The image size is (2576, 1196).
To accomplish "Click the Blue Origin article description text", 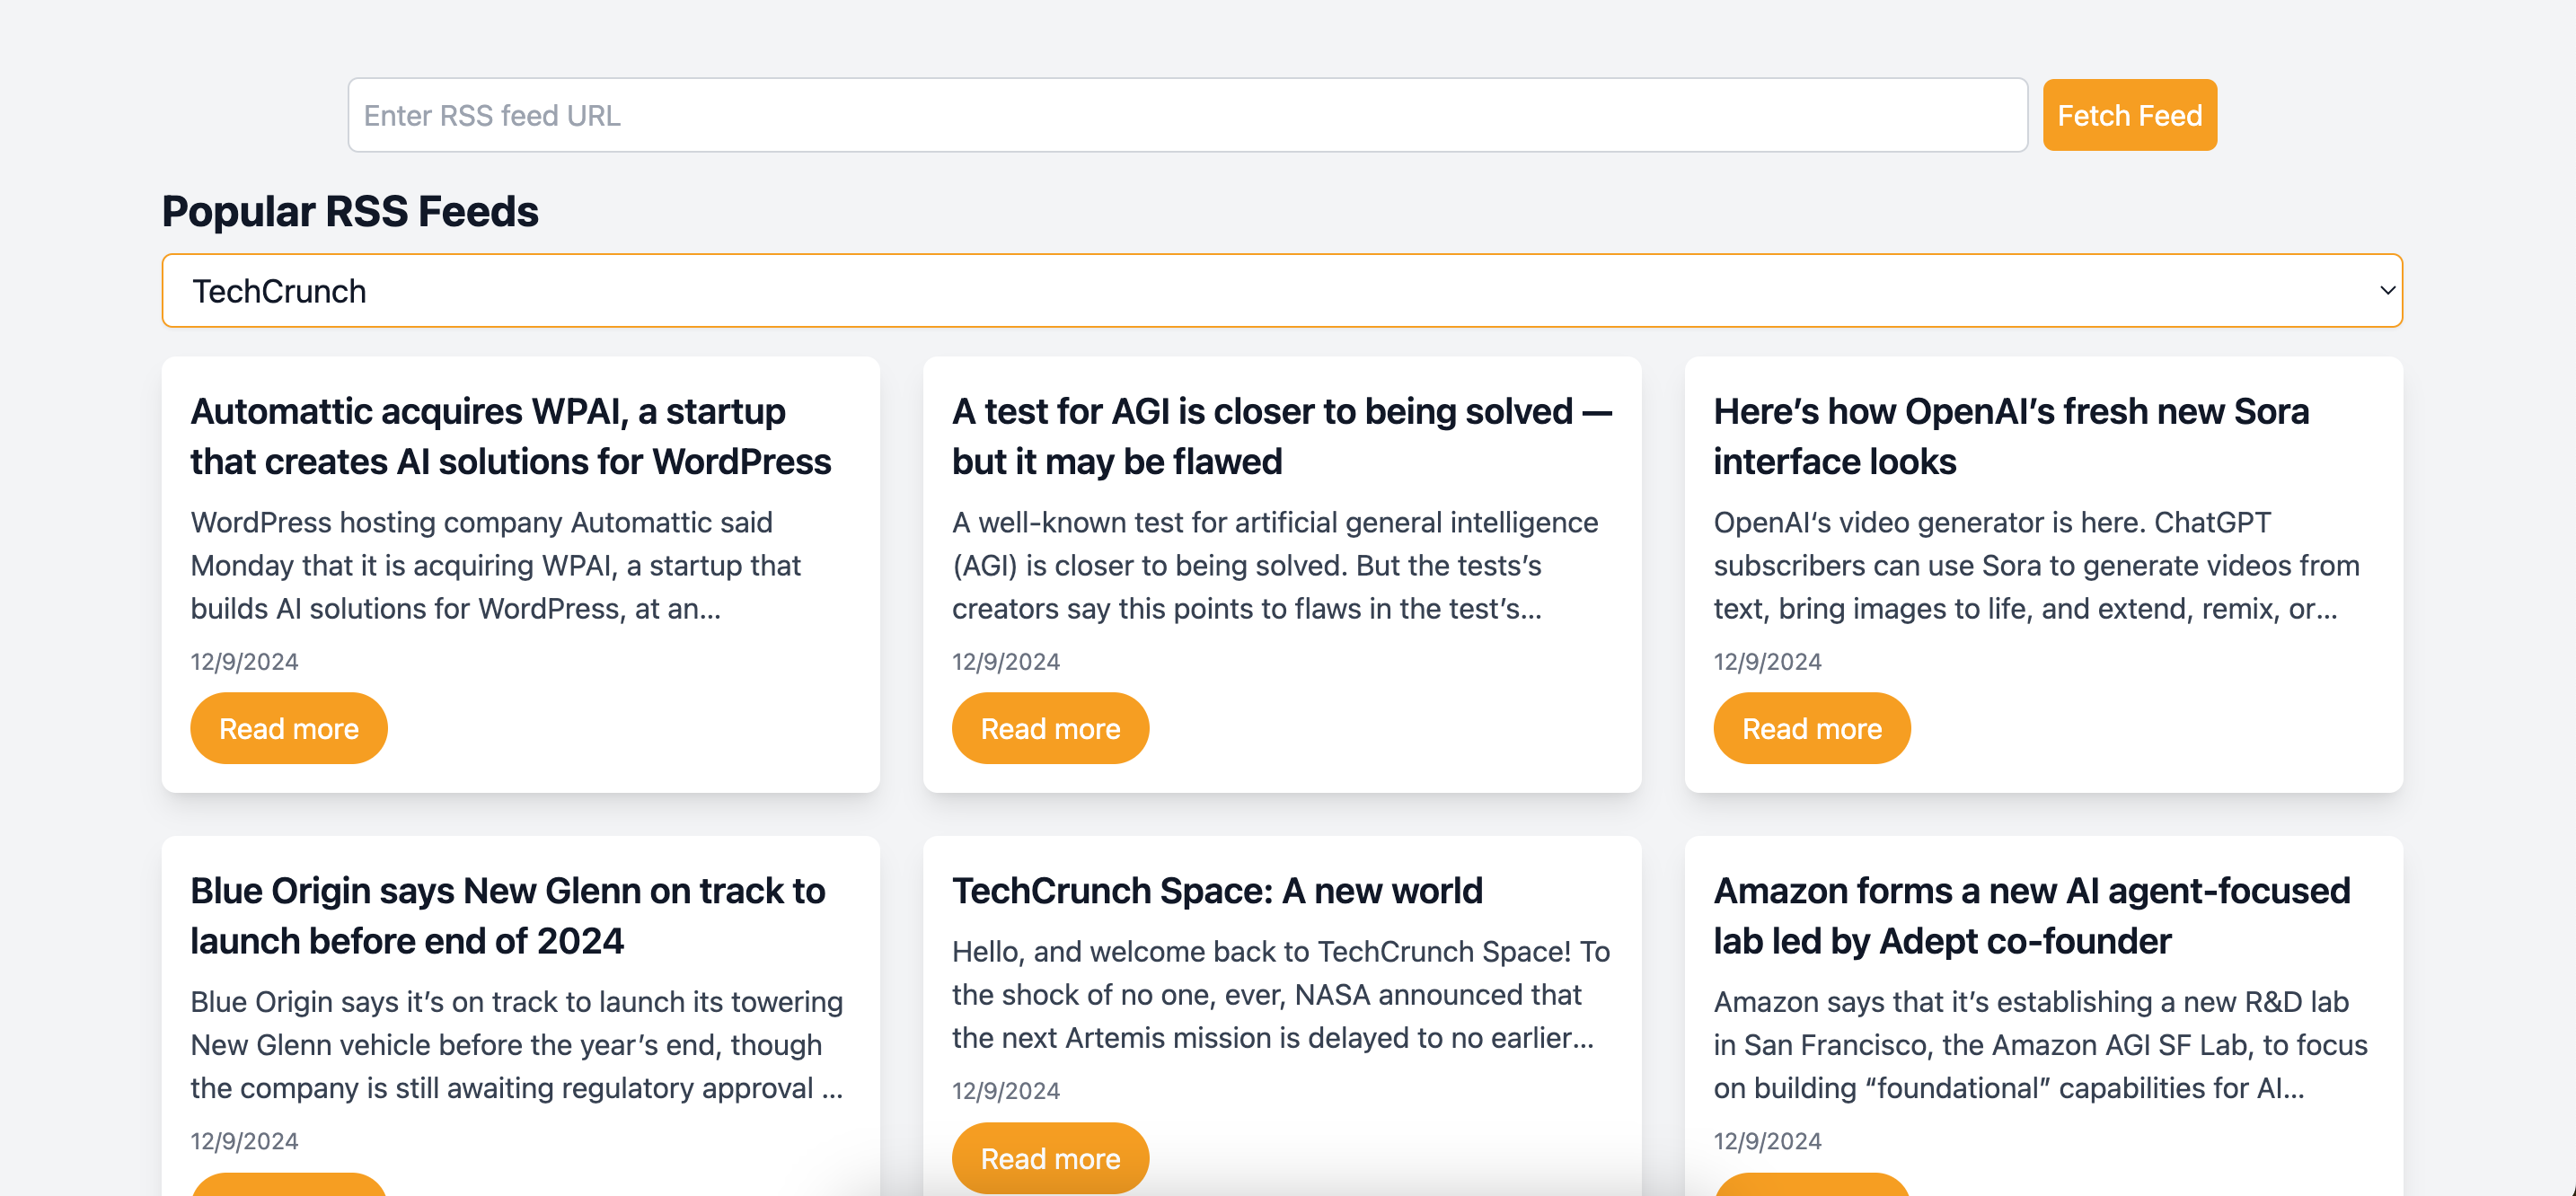I will pyautogui.click(x=516, y=1044).
